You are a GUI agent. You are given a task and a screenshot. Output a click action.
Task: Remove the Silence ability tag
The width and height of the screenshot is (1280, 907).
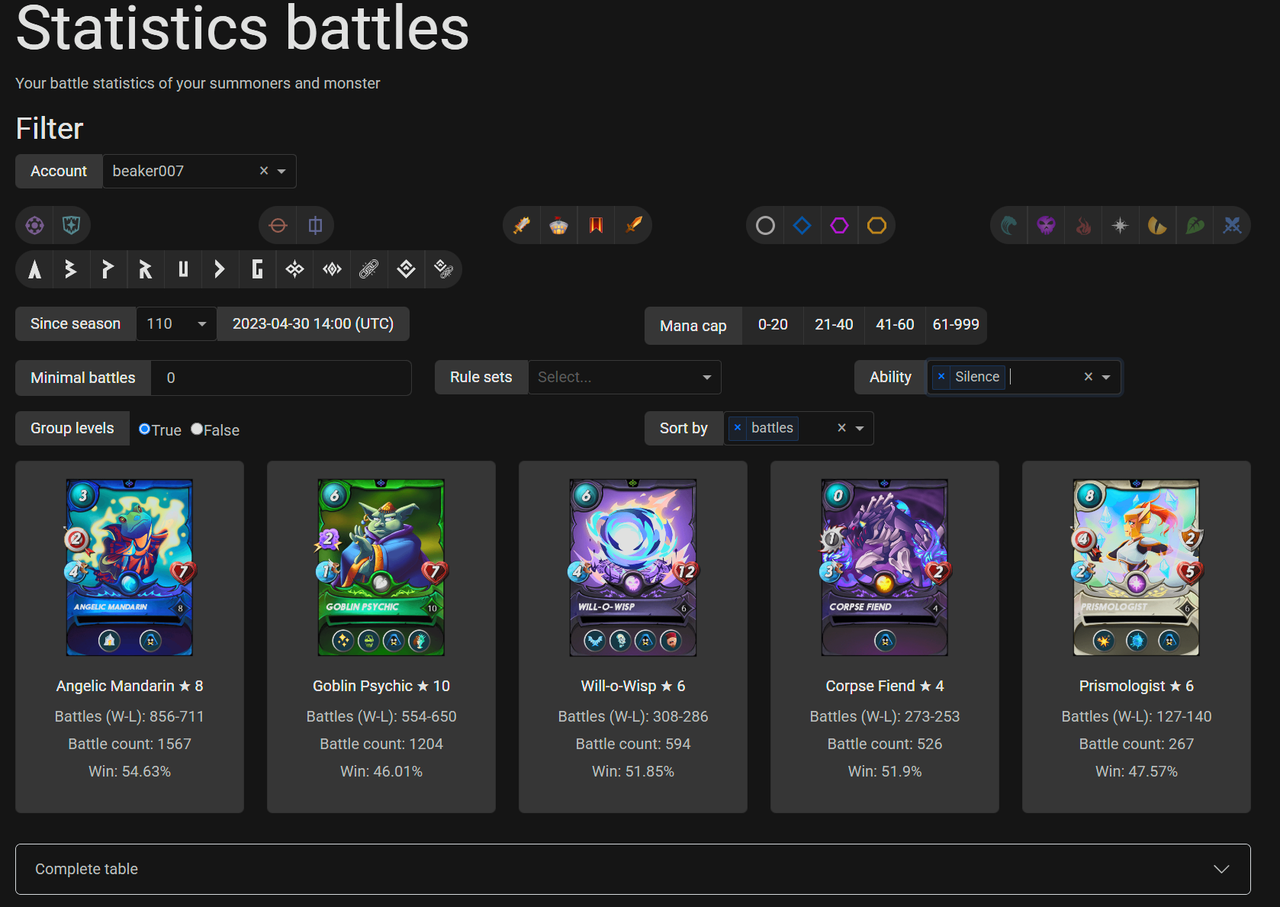pyautogui.click(x=941, y=377)
